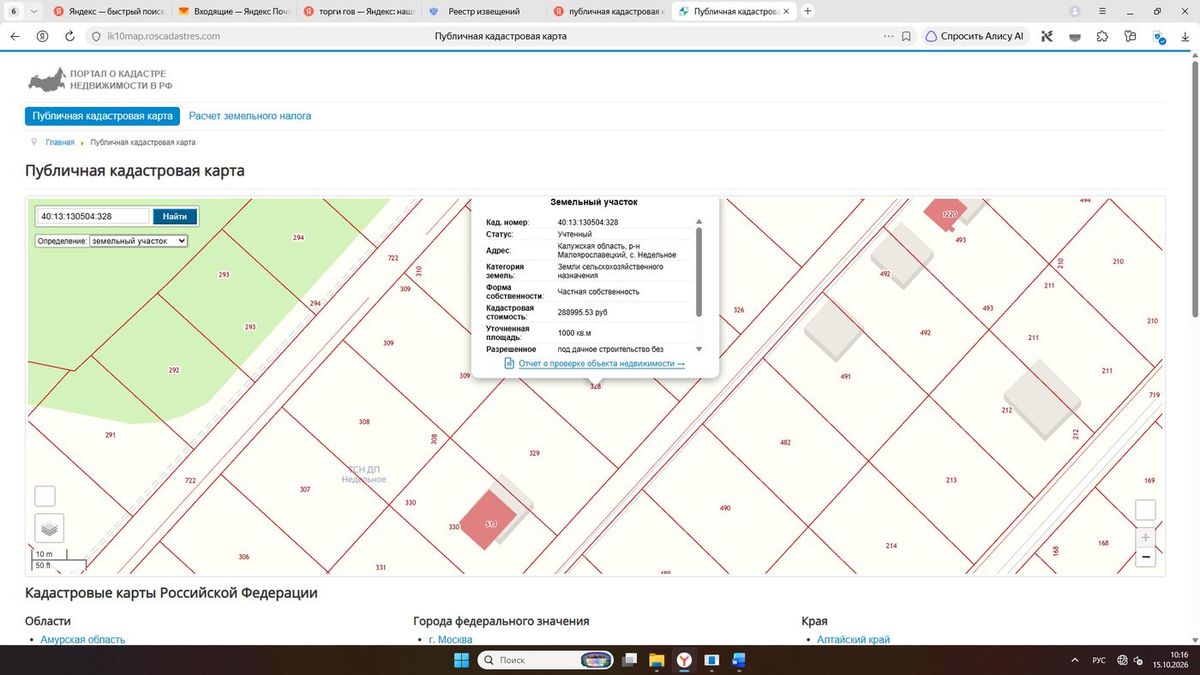Click the popup info panel scrollbar

(698, 271)
